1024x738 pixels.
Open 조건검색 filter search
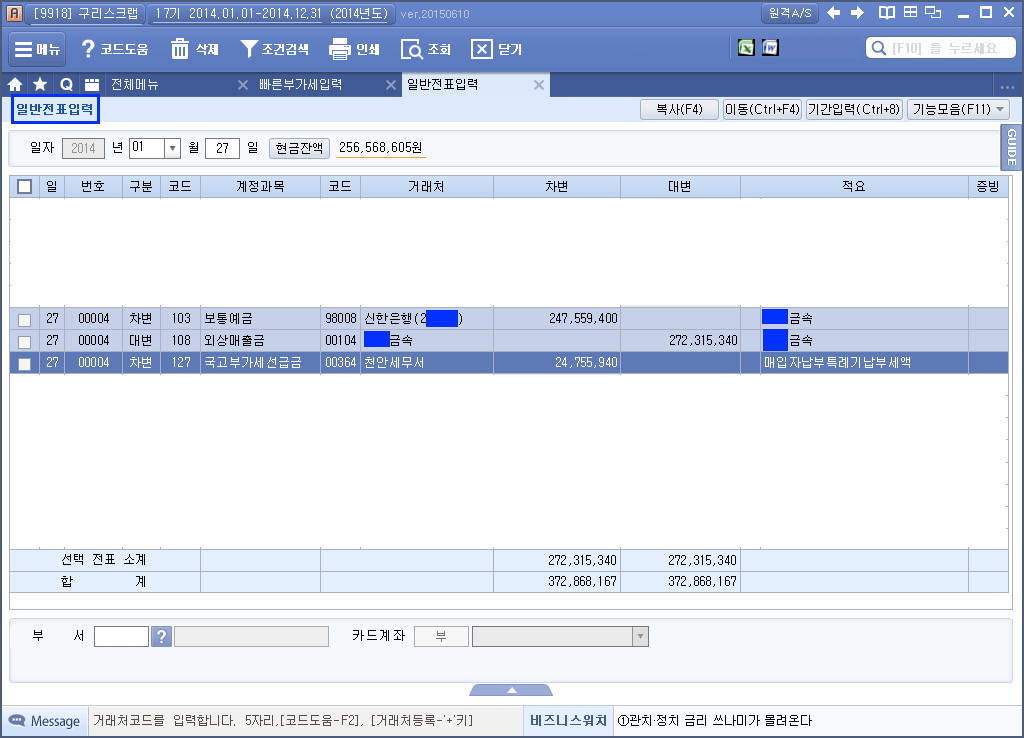pyautogui.click(x=274, y=49)
